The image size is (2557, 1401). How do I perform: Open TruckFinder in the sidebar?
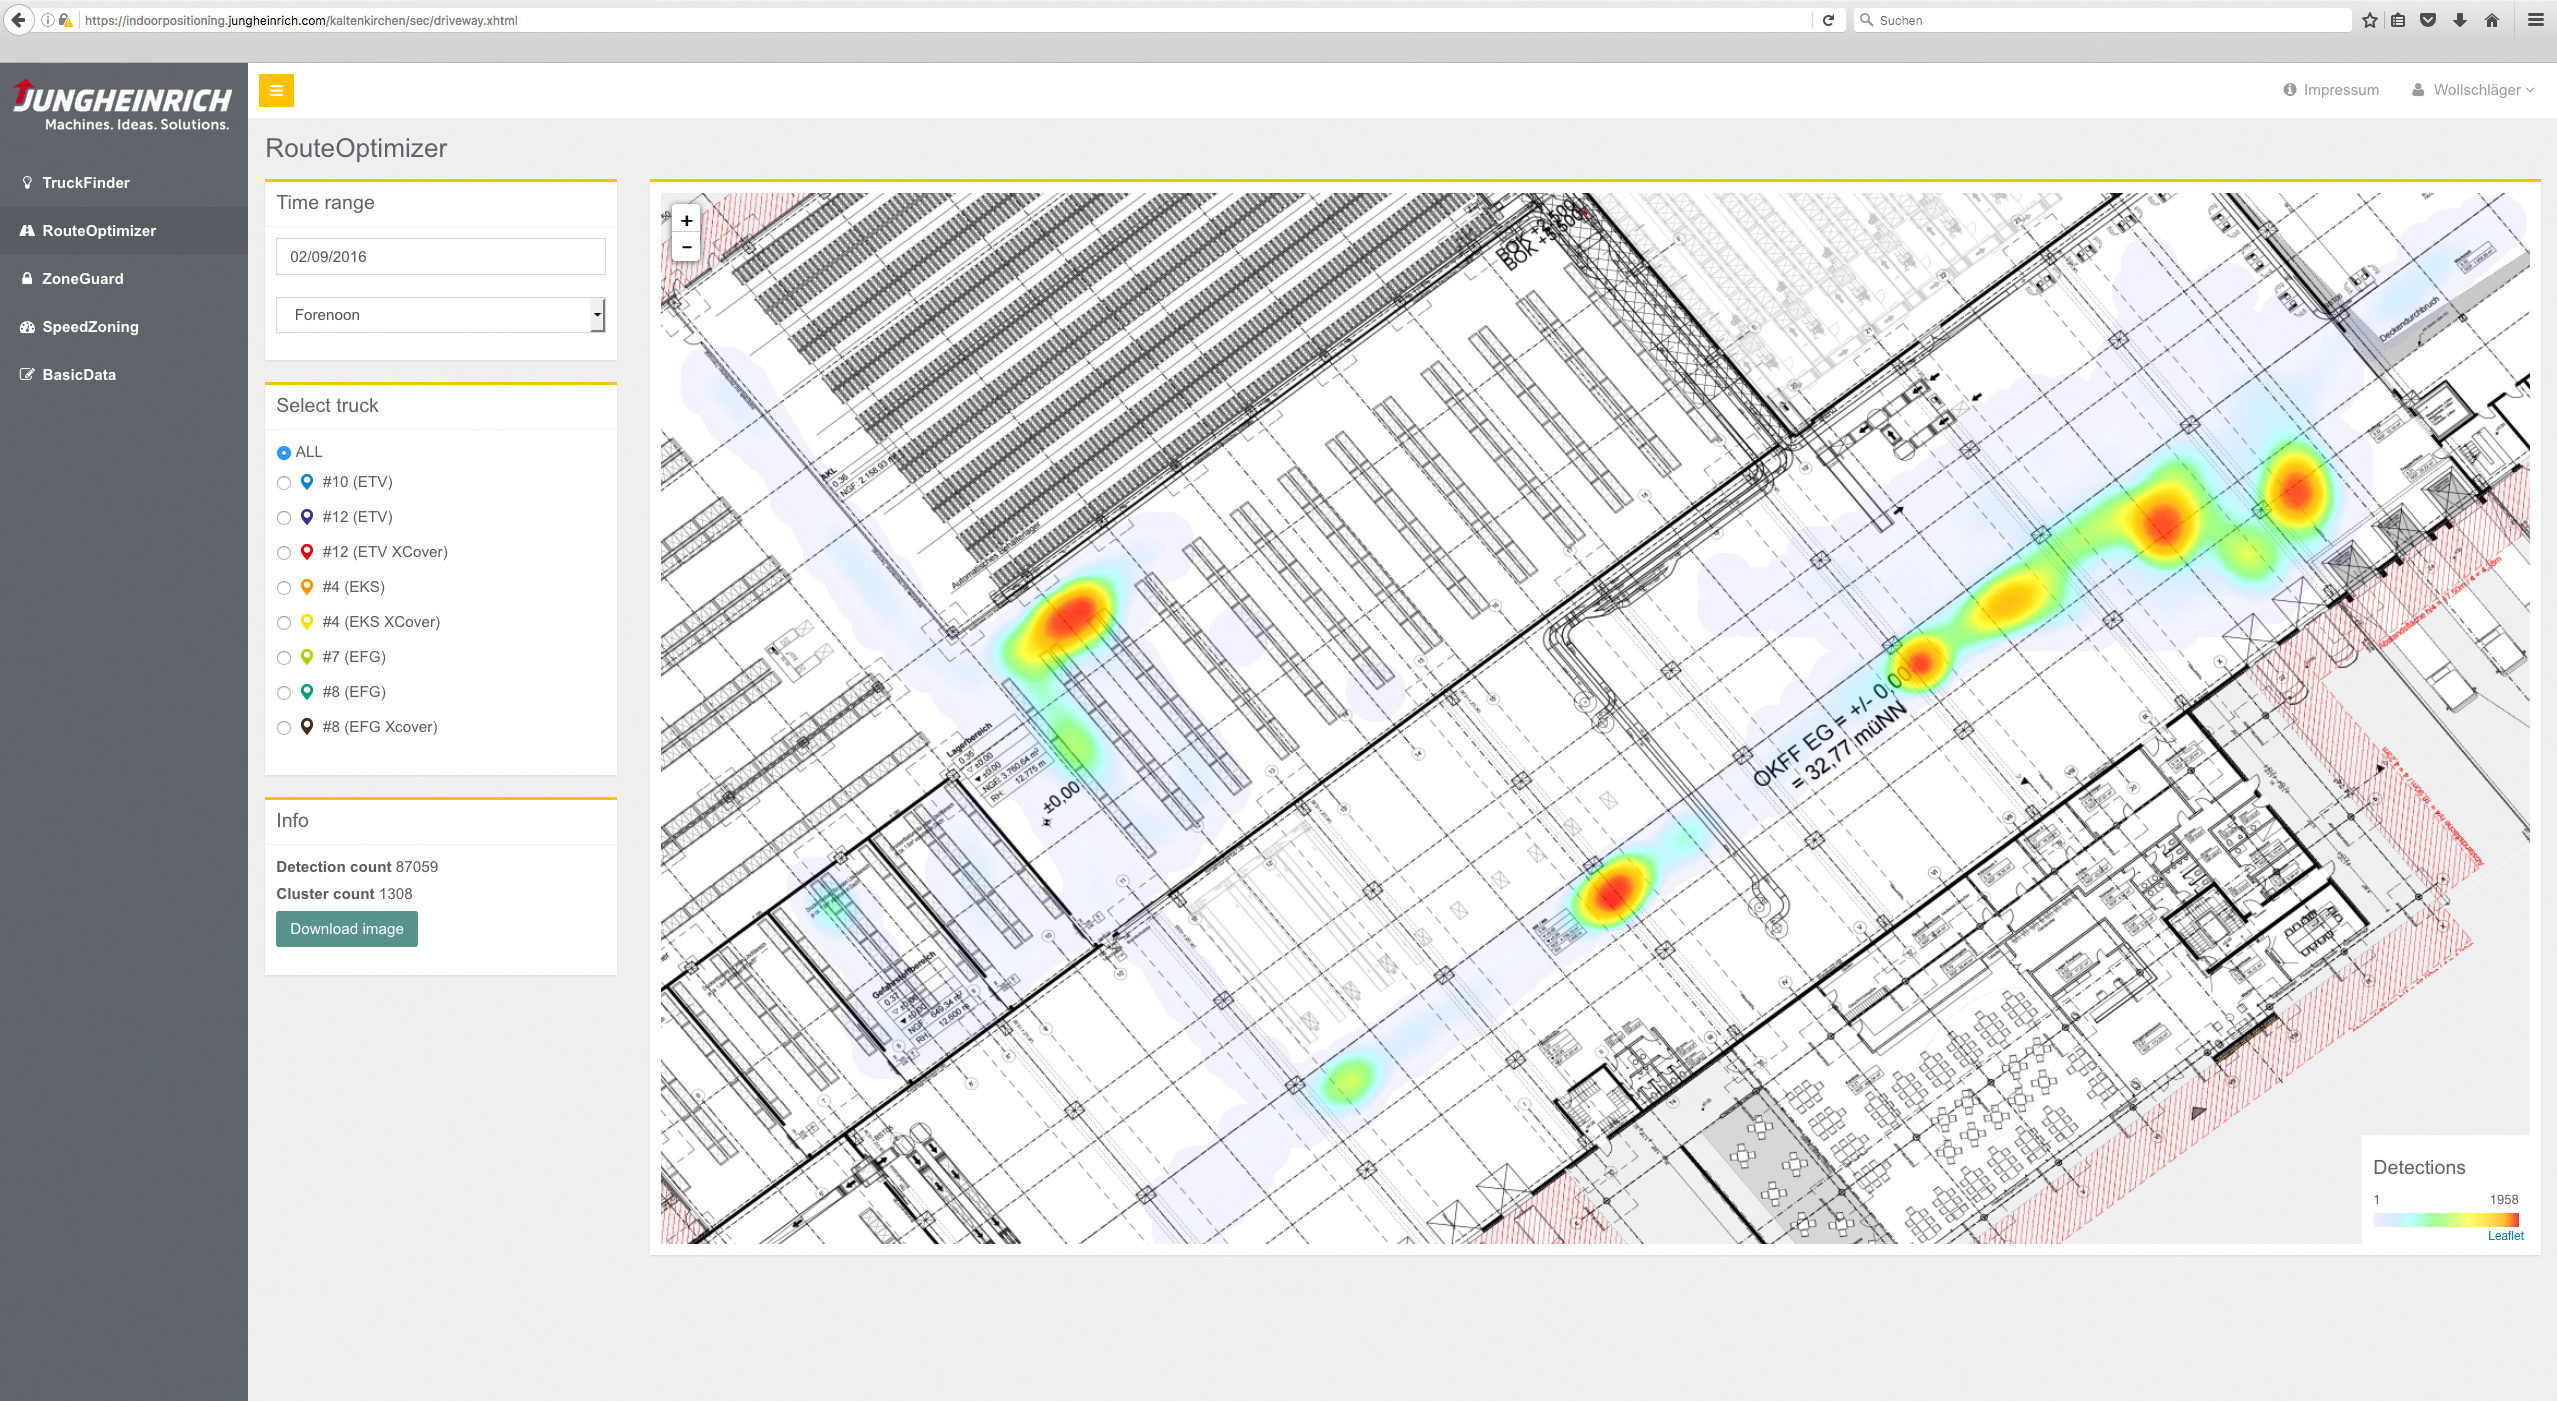86,183
